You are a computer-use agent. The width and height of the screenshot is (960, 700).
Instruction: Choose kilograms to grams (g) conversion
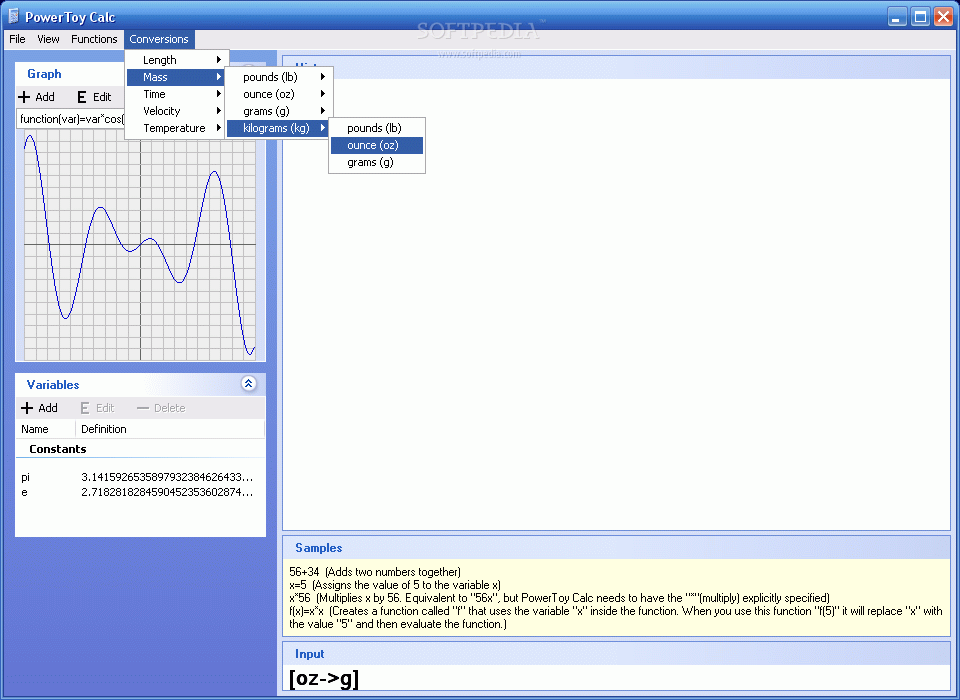click(x=377, y=162)
